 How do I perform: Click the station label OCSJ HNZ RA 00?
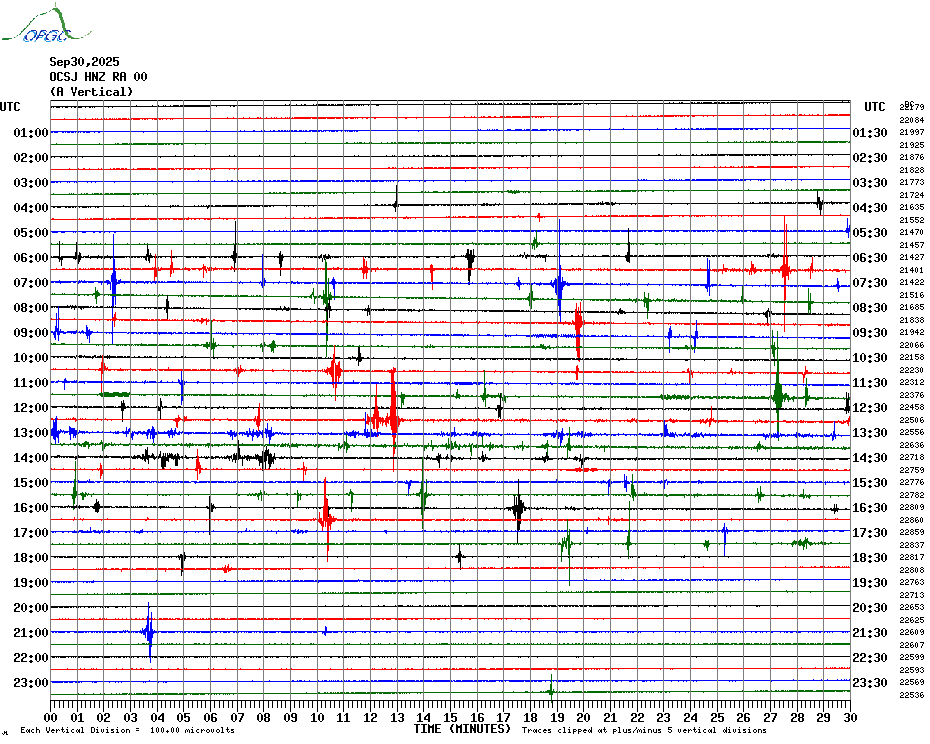pos(98,77)
